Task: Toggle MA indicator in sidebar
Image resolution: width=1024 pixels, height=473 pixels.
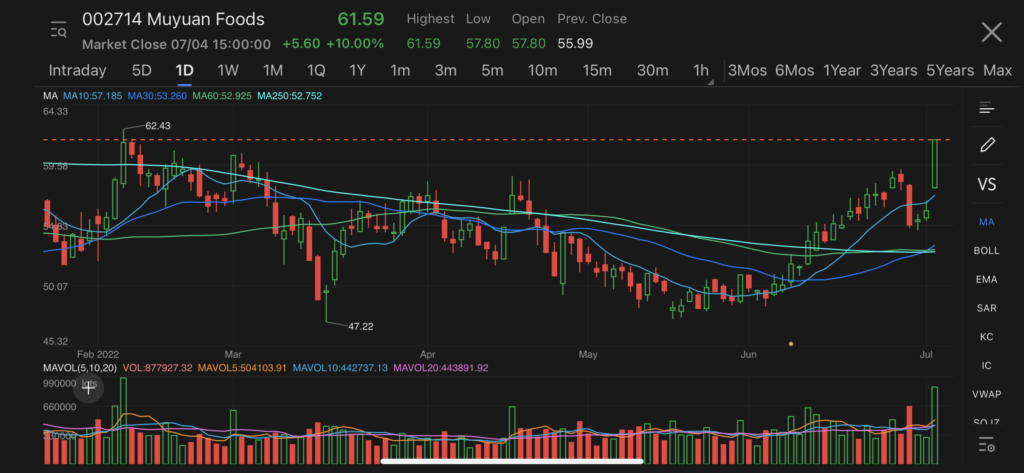Action: (x=986, y=222)
